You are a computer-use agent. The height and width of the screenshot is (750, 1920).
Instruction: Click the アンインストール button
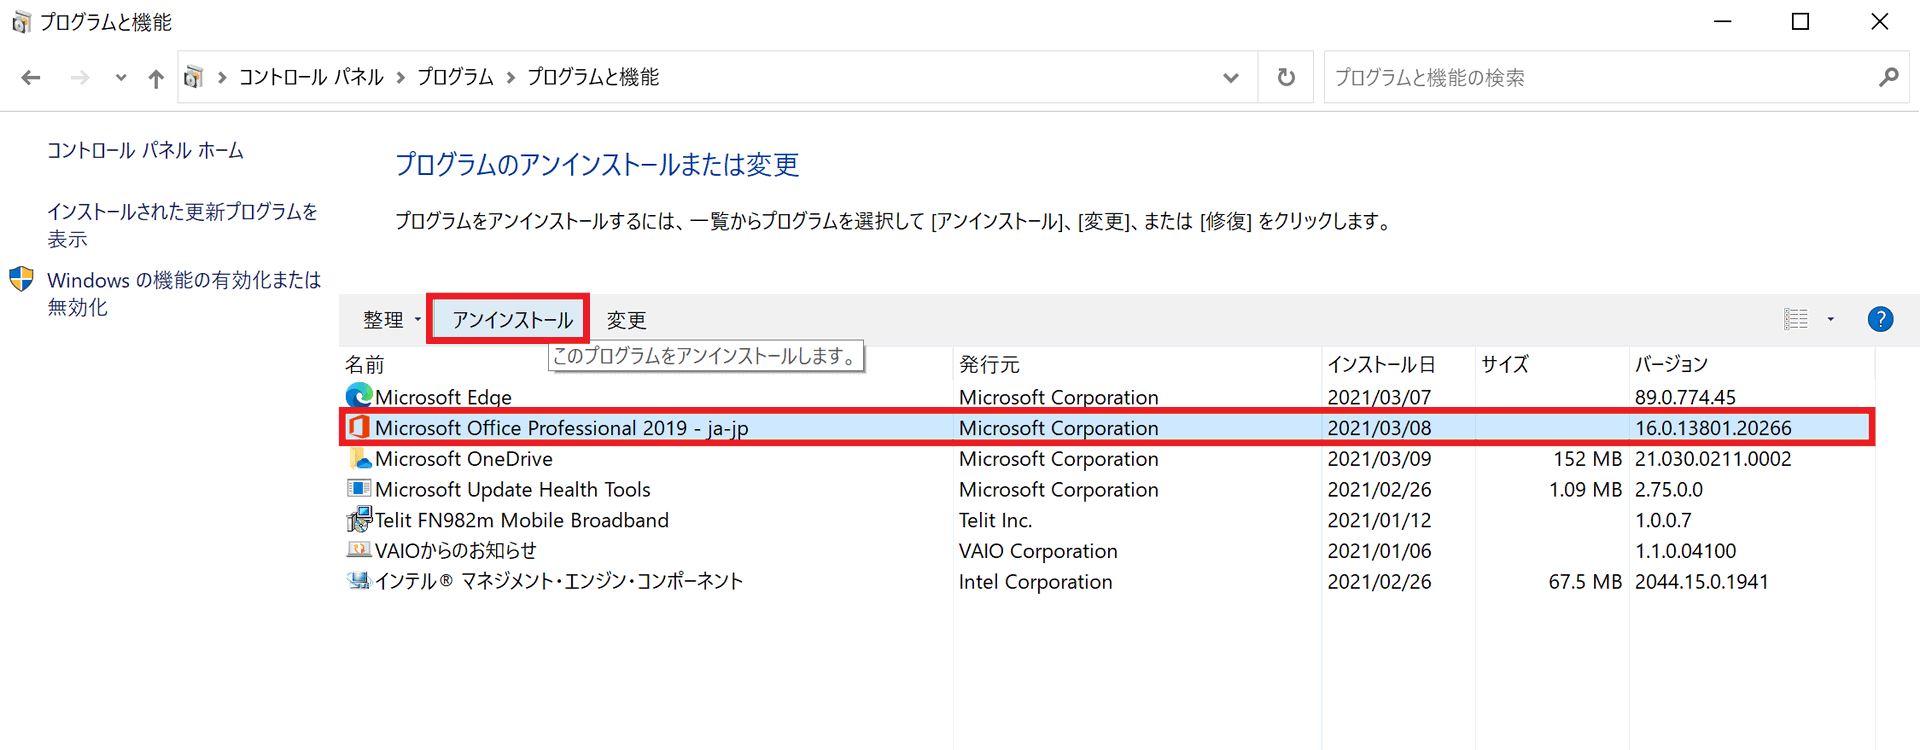coord(512,319)
